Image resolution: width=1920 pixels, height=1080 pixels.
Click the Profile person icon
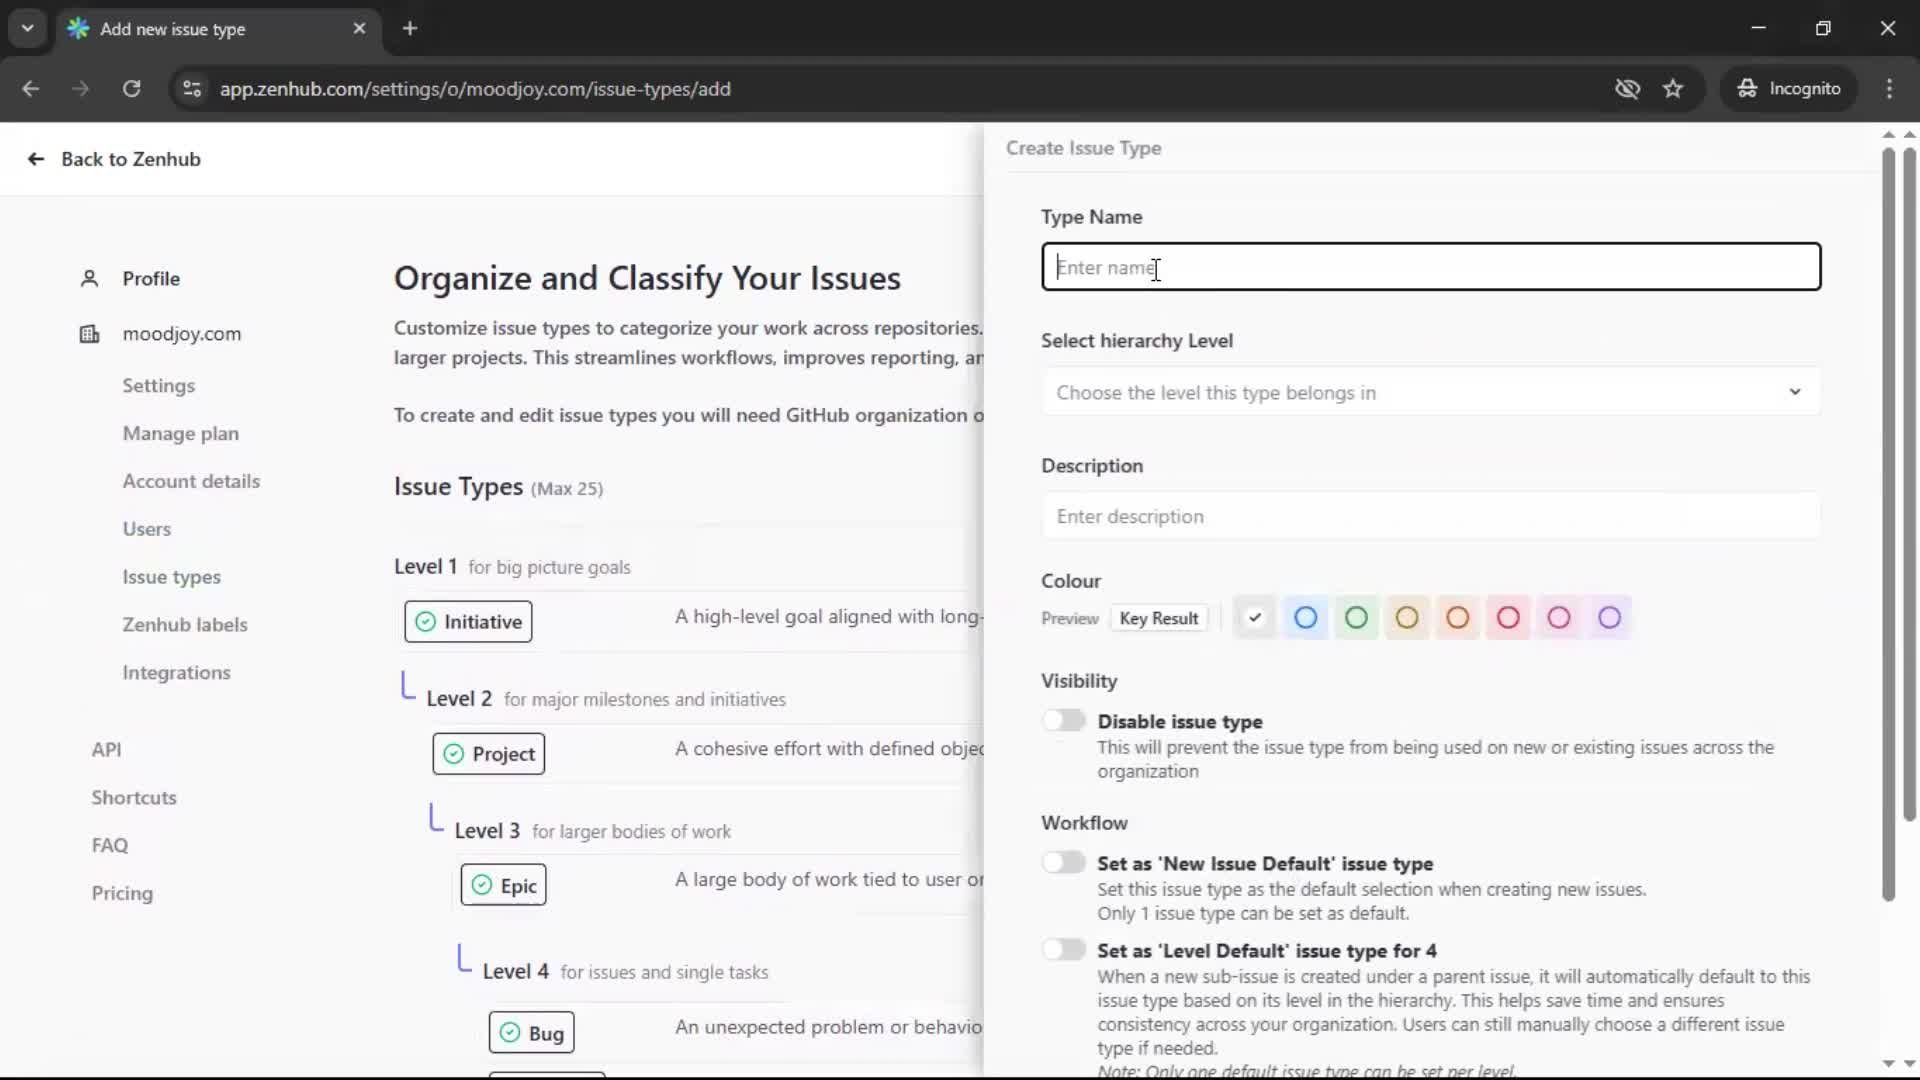tap(89, 278)
